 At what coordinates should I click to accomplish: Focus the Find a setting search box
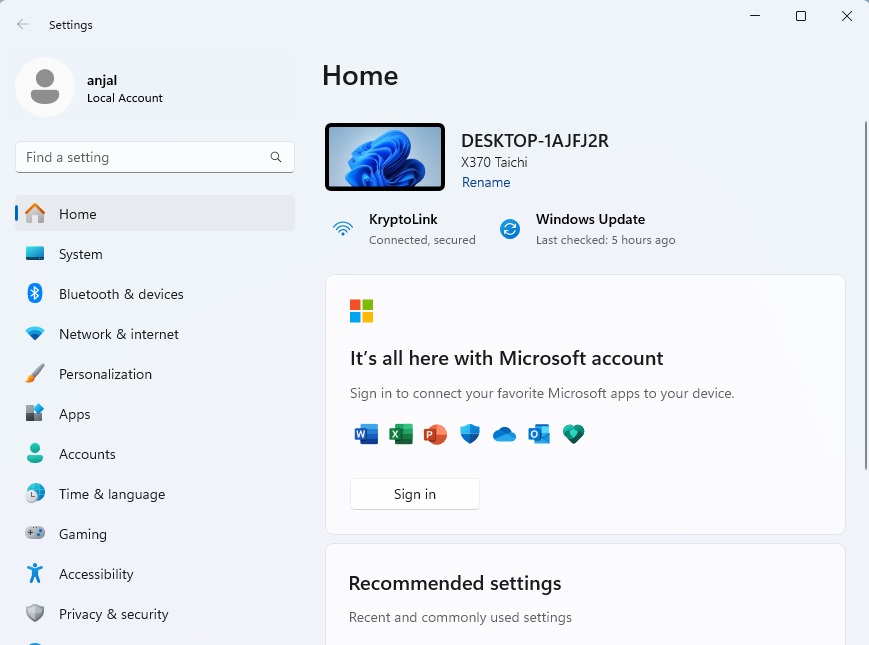tap(155, 157)
